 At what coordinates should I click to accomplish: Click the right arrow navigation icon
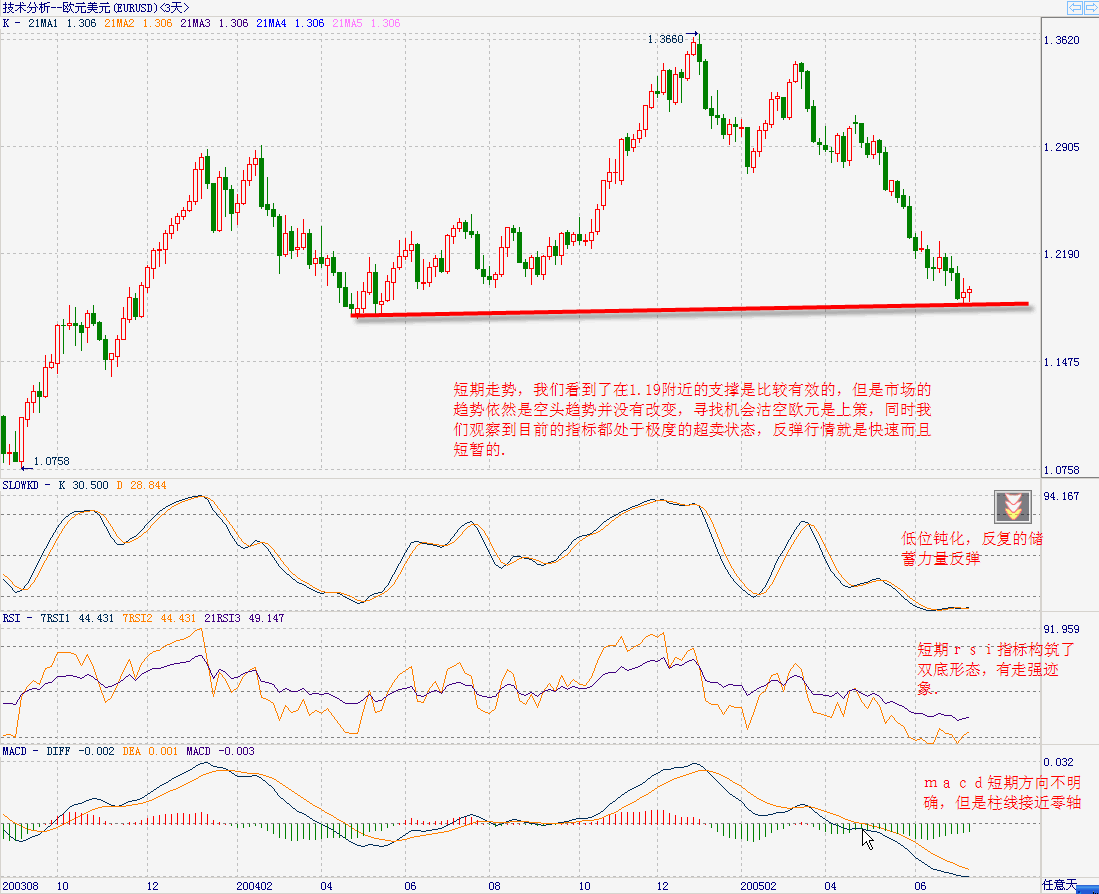point(1091,8)
